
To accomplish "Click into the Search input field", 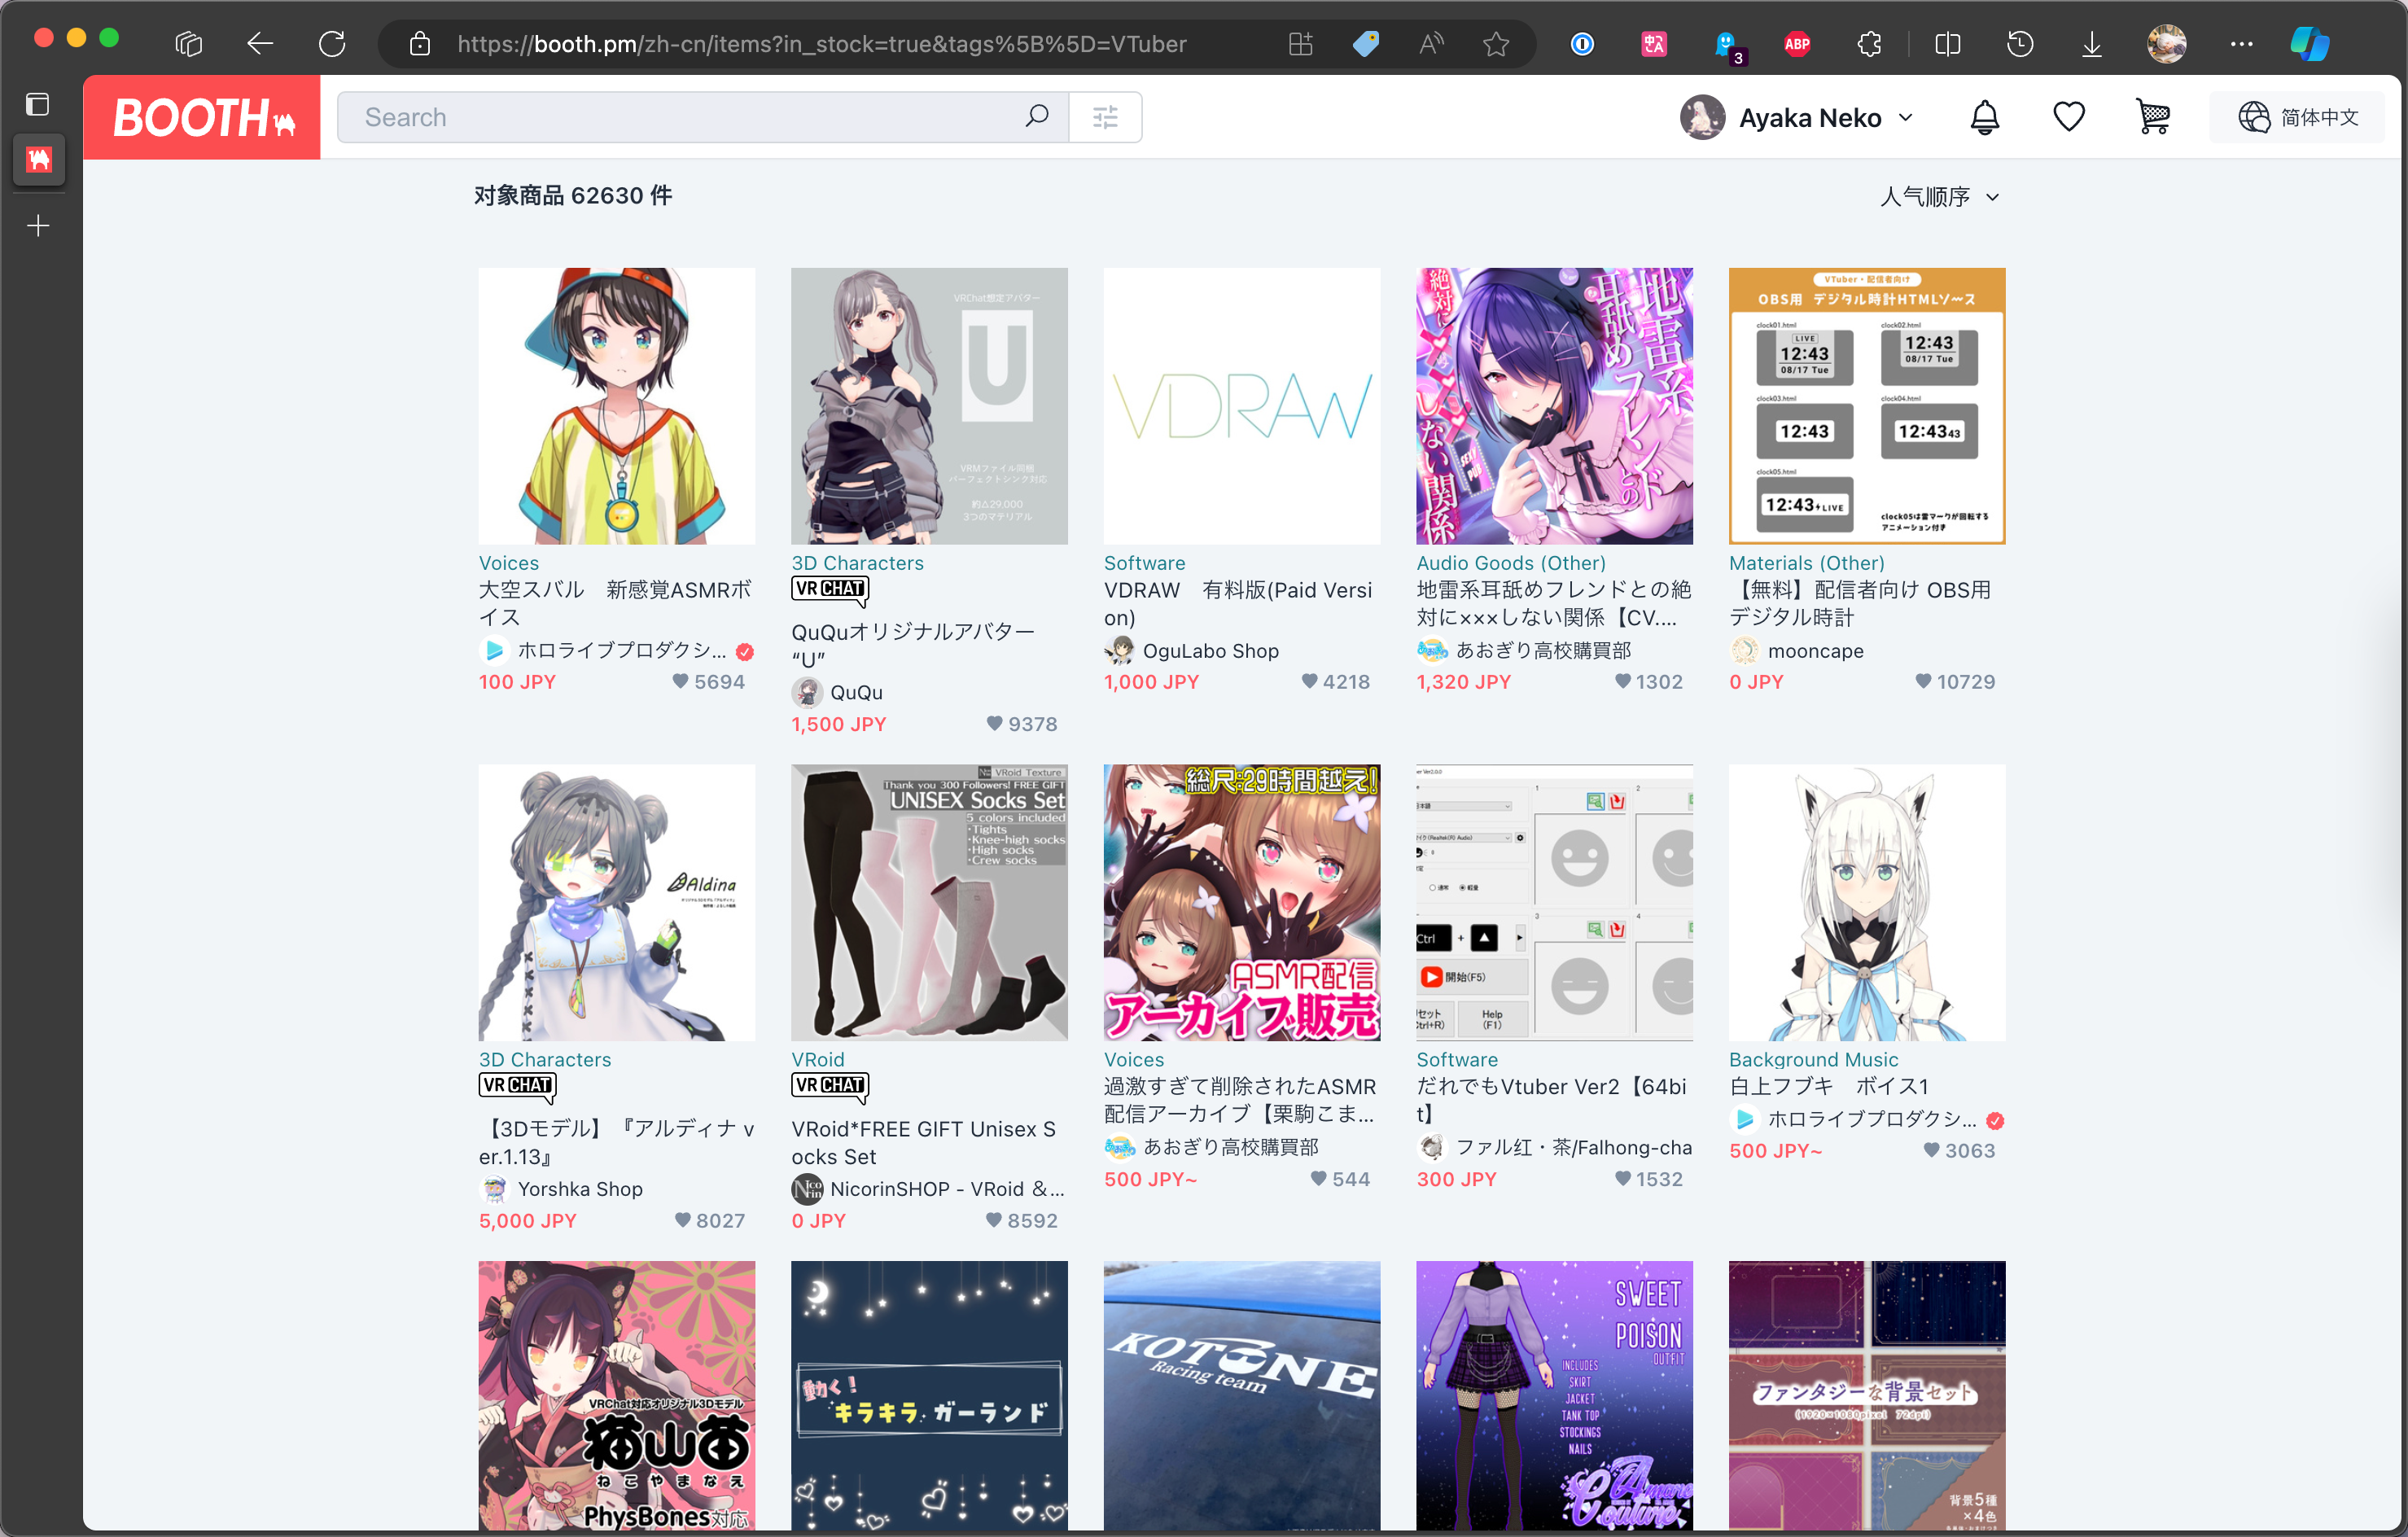I will coord(680,117).
